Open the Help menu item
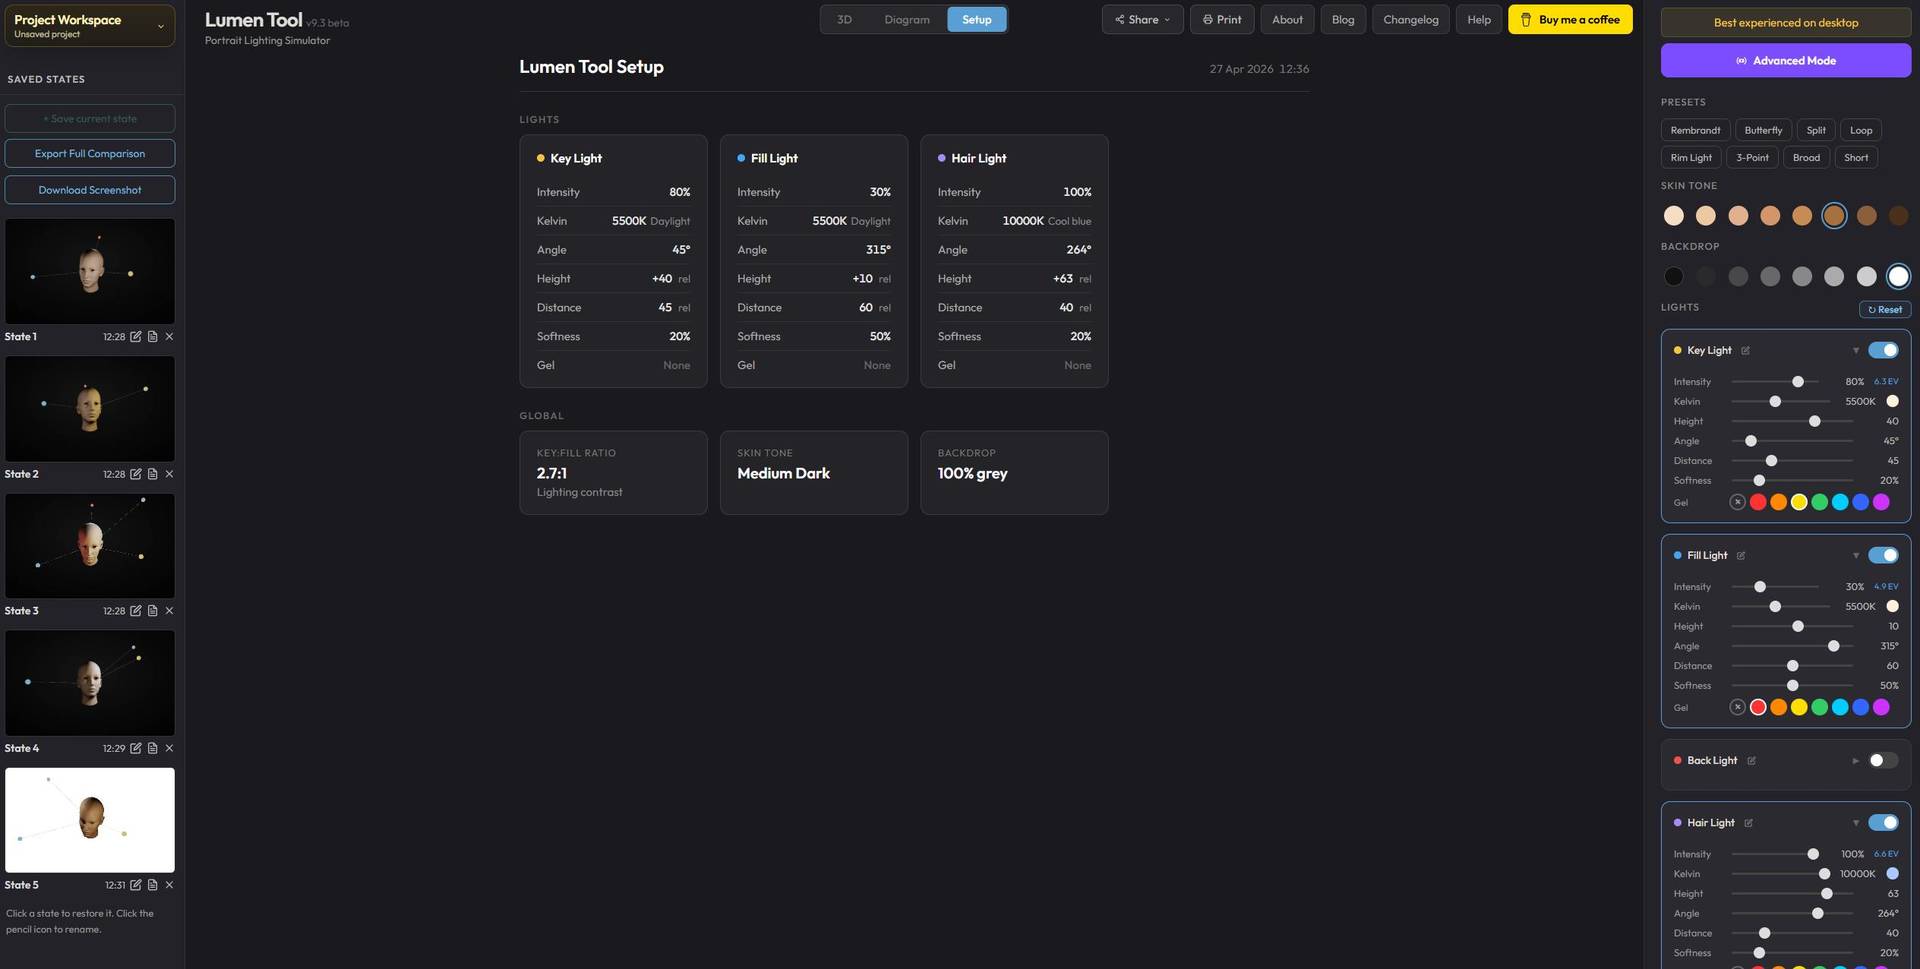The width and height of the screenshot is (1920, 969). [1479, 20]
